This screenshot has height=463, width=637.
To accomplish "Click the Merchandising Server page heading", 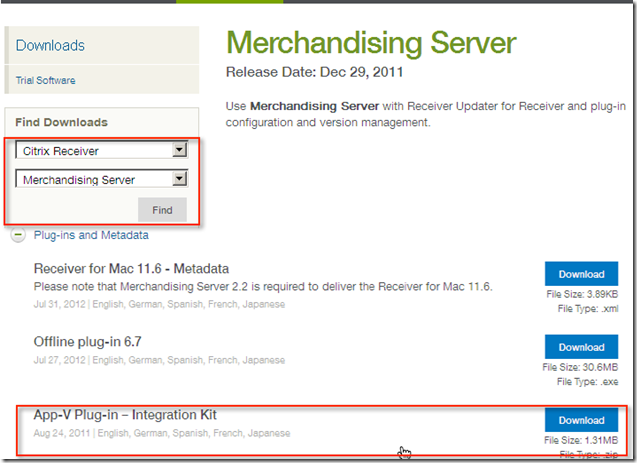I will [x=371, y=43].
